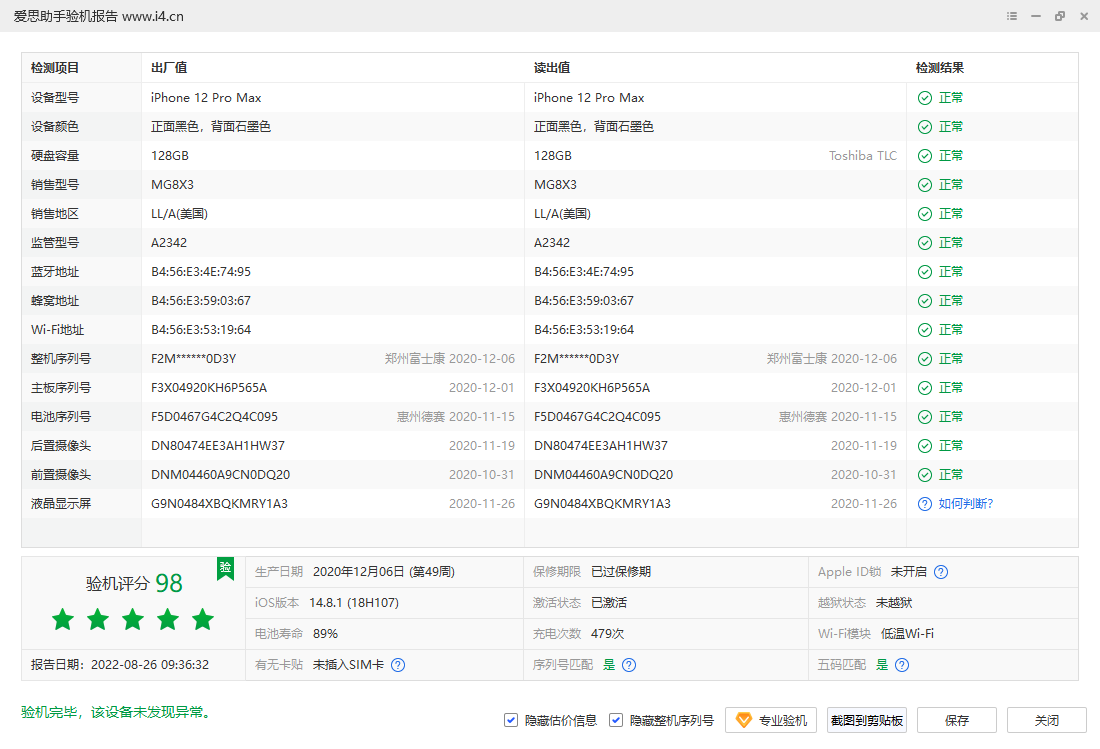Image resolution: width=1100 pixels, height=749 pixels.
Task: Click the help icon beside 五码匹配
Action: [x=902, y=665]
